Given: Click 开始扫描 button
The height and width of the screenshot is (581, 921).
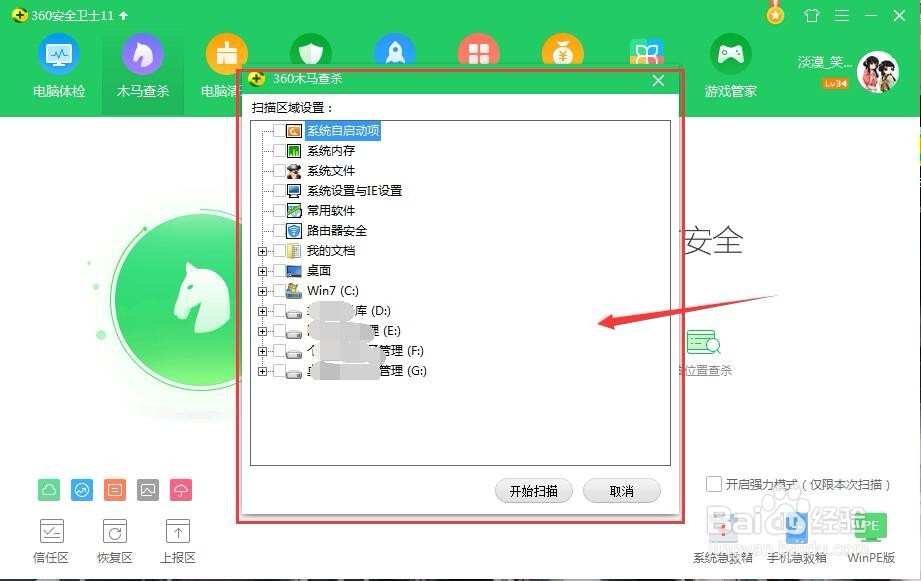Looking at the screenshot, I should pyautogui.click(x=533, y=491).
